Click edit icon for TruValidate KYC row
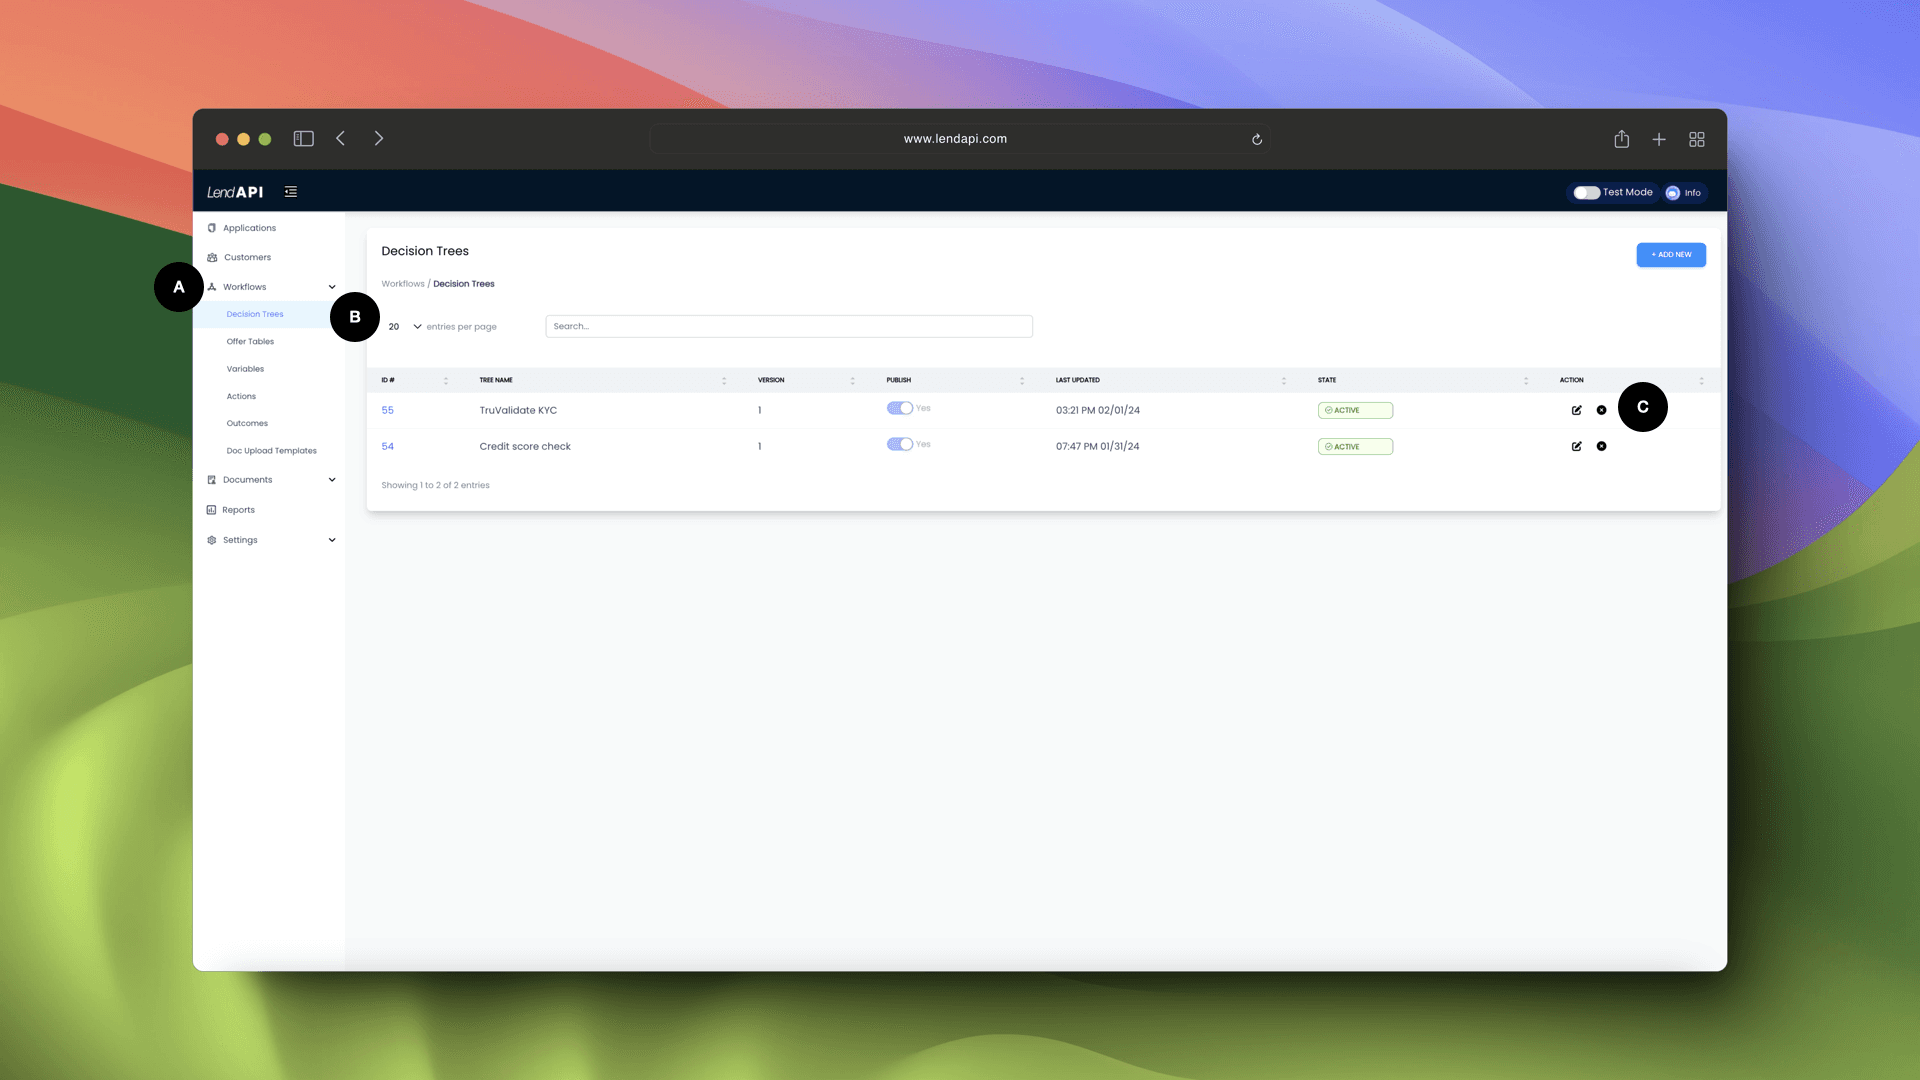1920x1080 pixels. [1576, 410]
